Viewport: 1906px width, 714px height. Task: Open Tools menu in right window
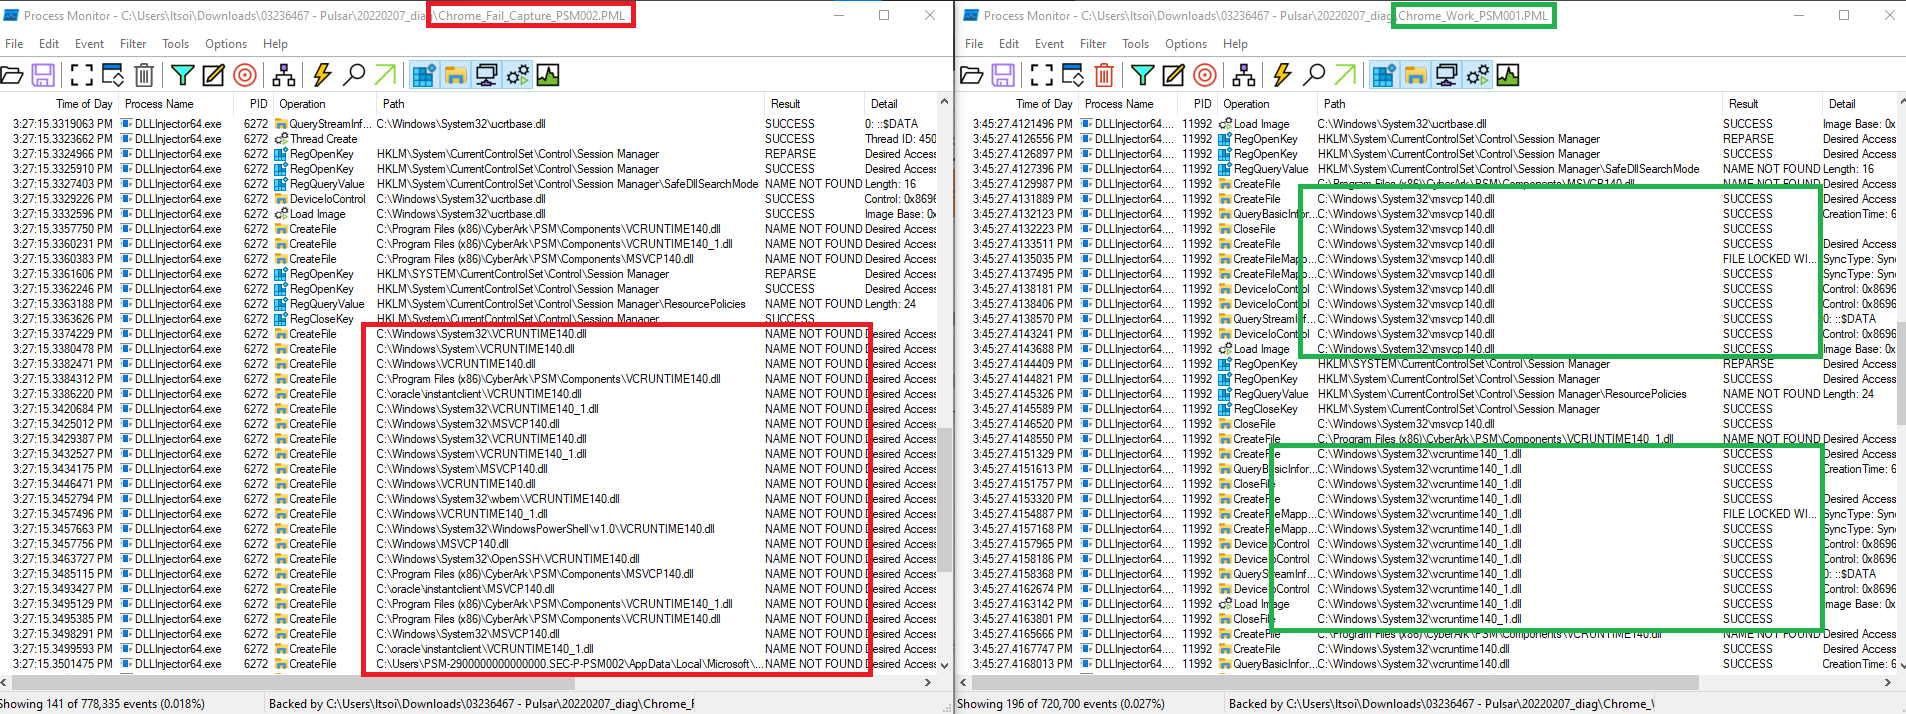[x=1135, y=44]
